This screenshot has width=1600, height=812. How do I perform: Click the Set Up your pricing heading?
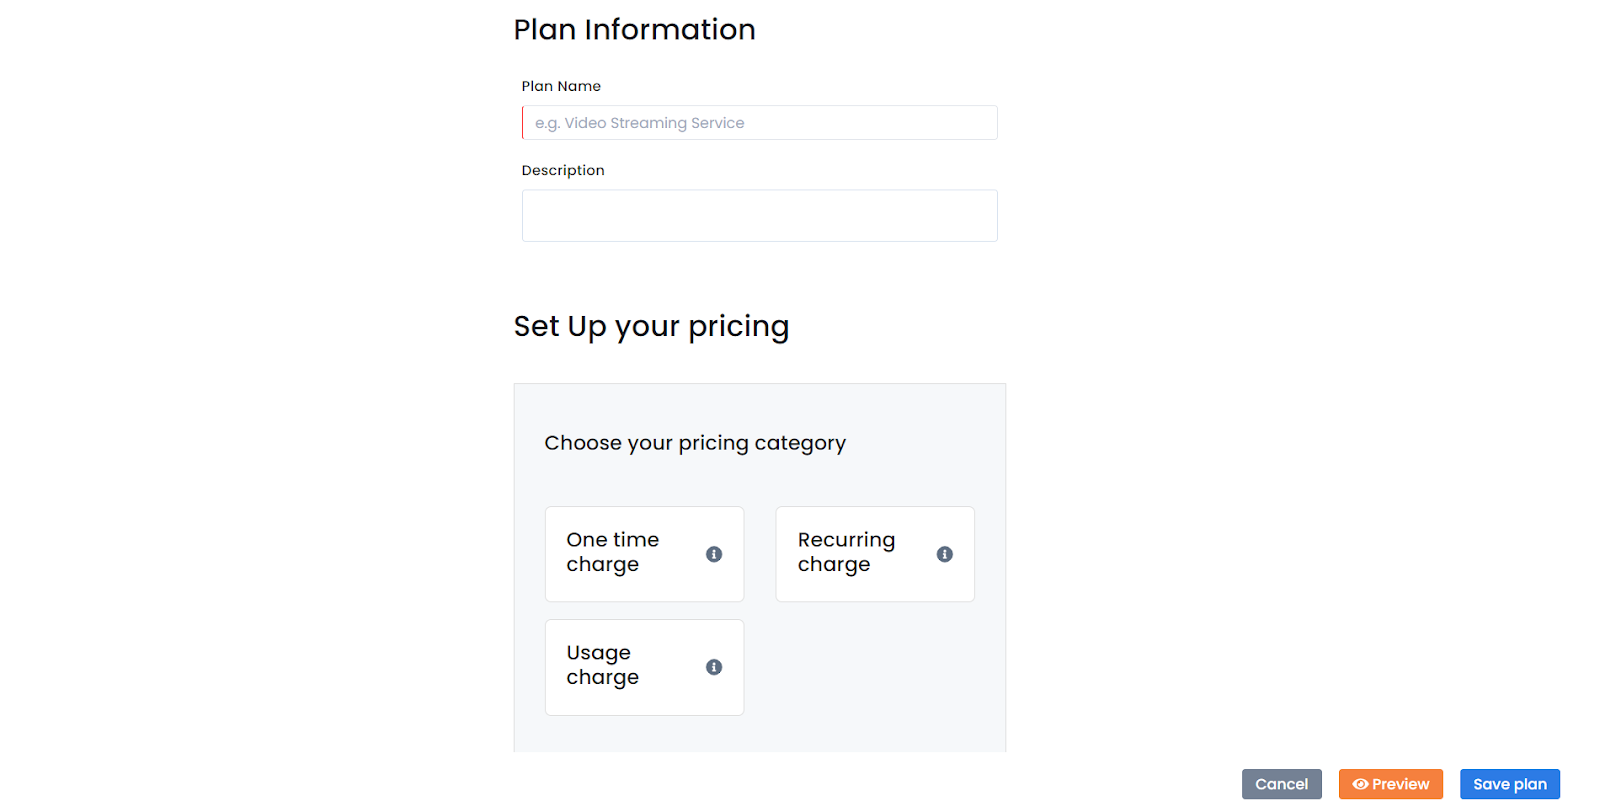click(x=651, y=326)
